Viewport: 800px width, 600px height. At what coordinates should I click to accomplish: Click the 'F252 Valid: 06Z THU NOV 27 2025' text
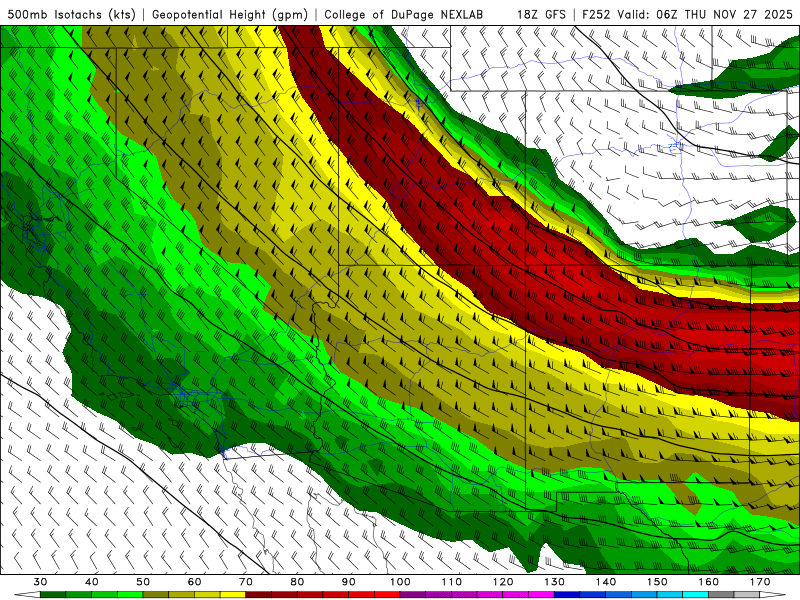(x=687, y=14)
